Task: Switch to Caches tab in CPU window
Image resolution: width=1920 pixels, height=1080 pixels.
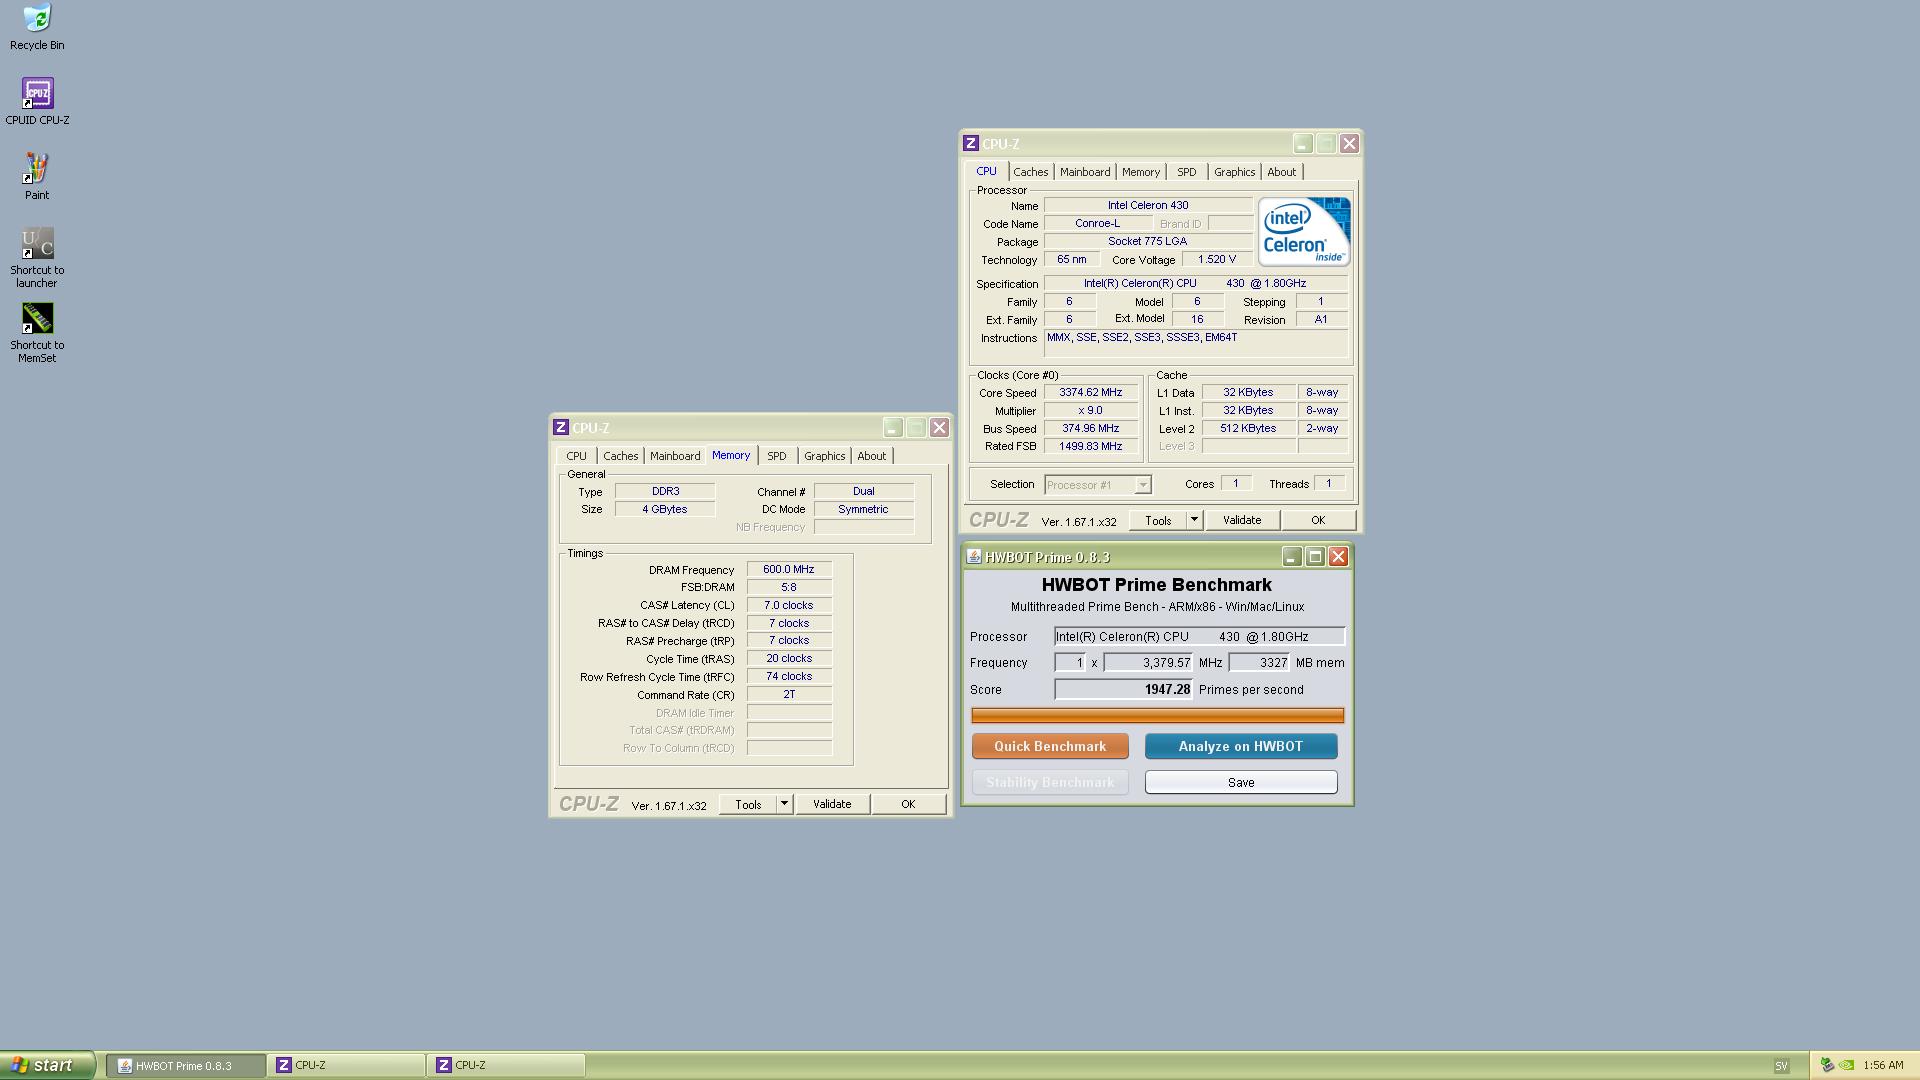Action: click(x=1030, y=172)
